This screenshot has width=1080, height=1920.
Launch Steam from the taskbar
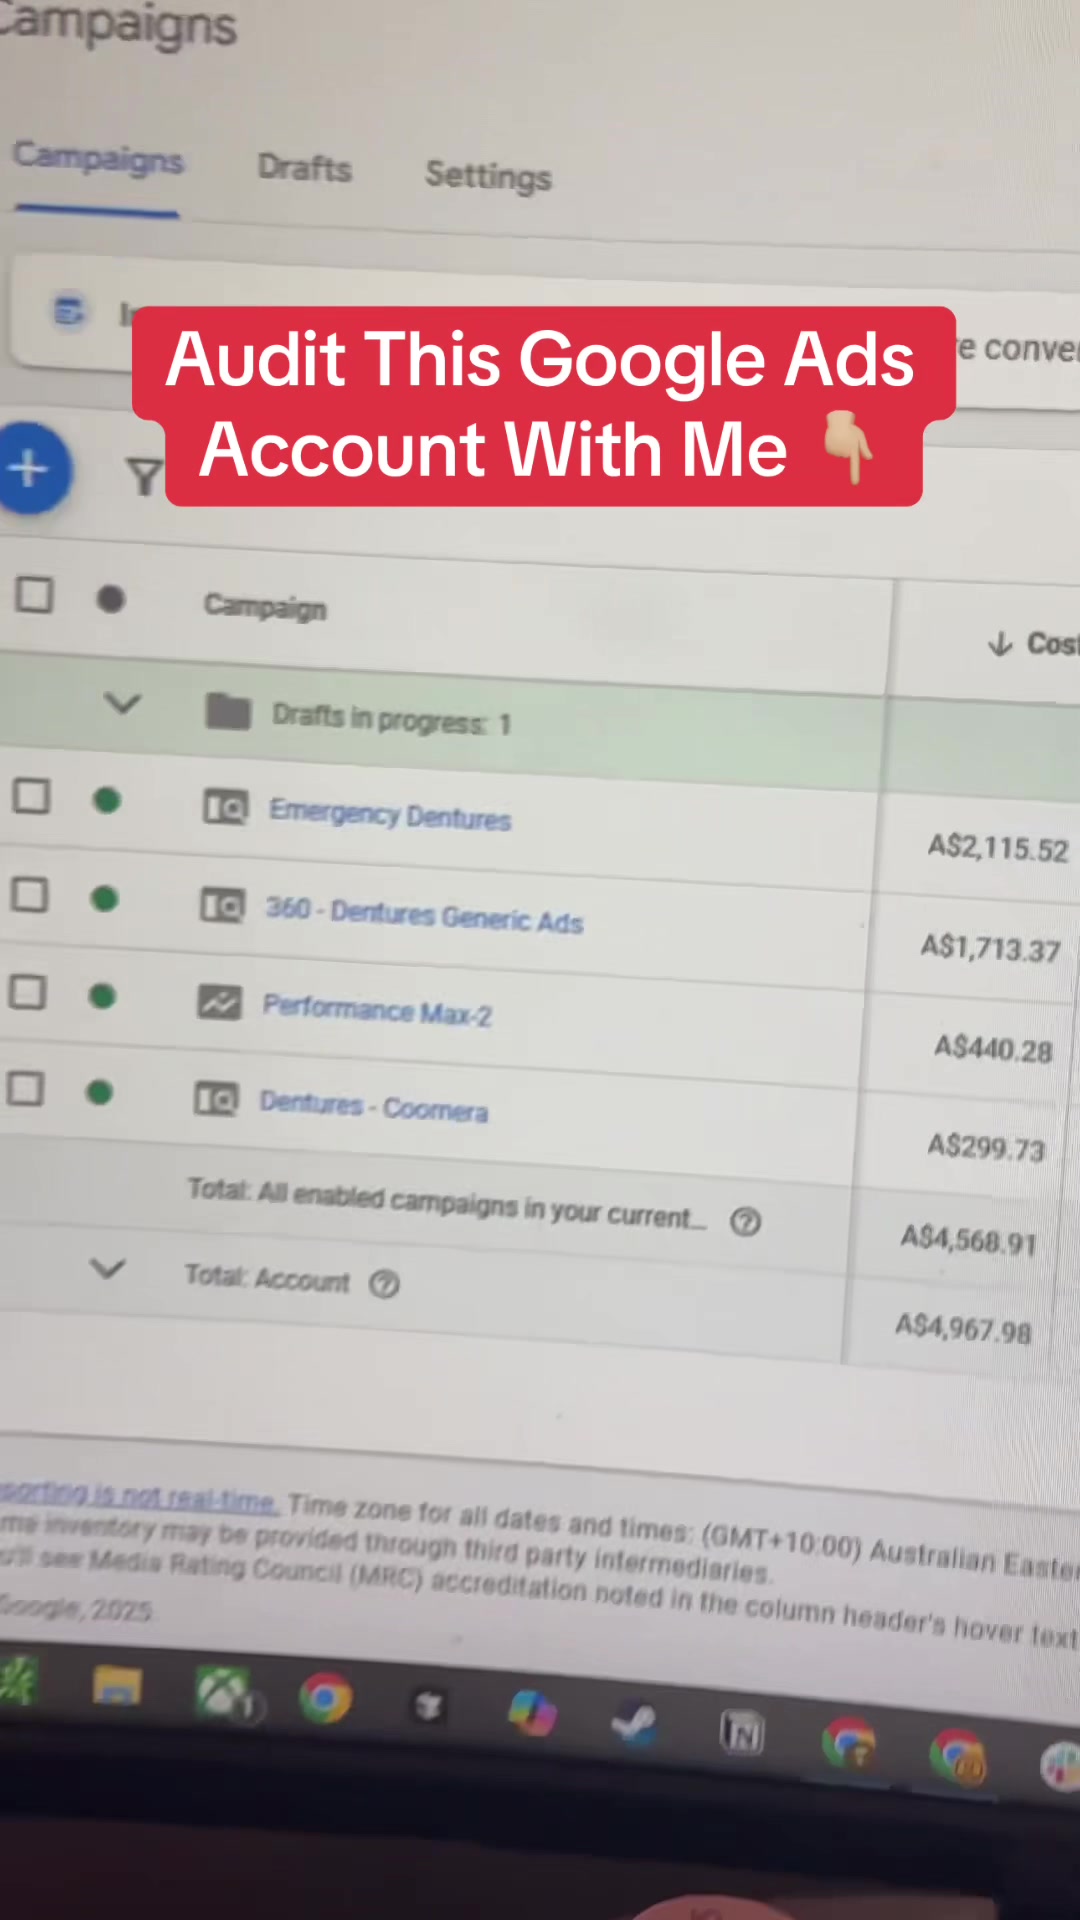pos(635,1724)
